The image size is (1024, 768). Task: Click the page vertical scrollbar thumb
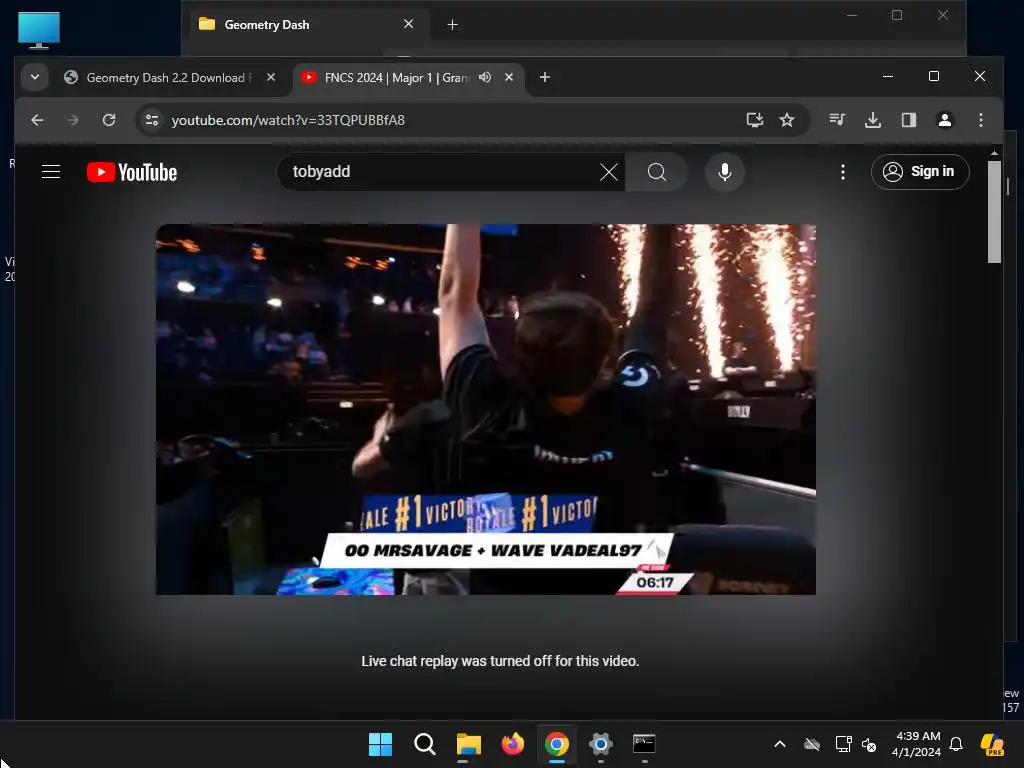tap(994, 212)
